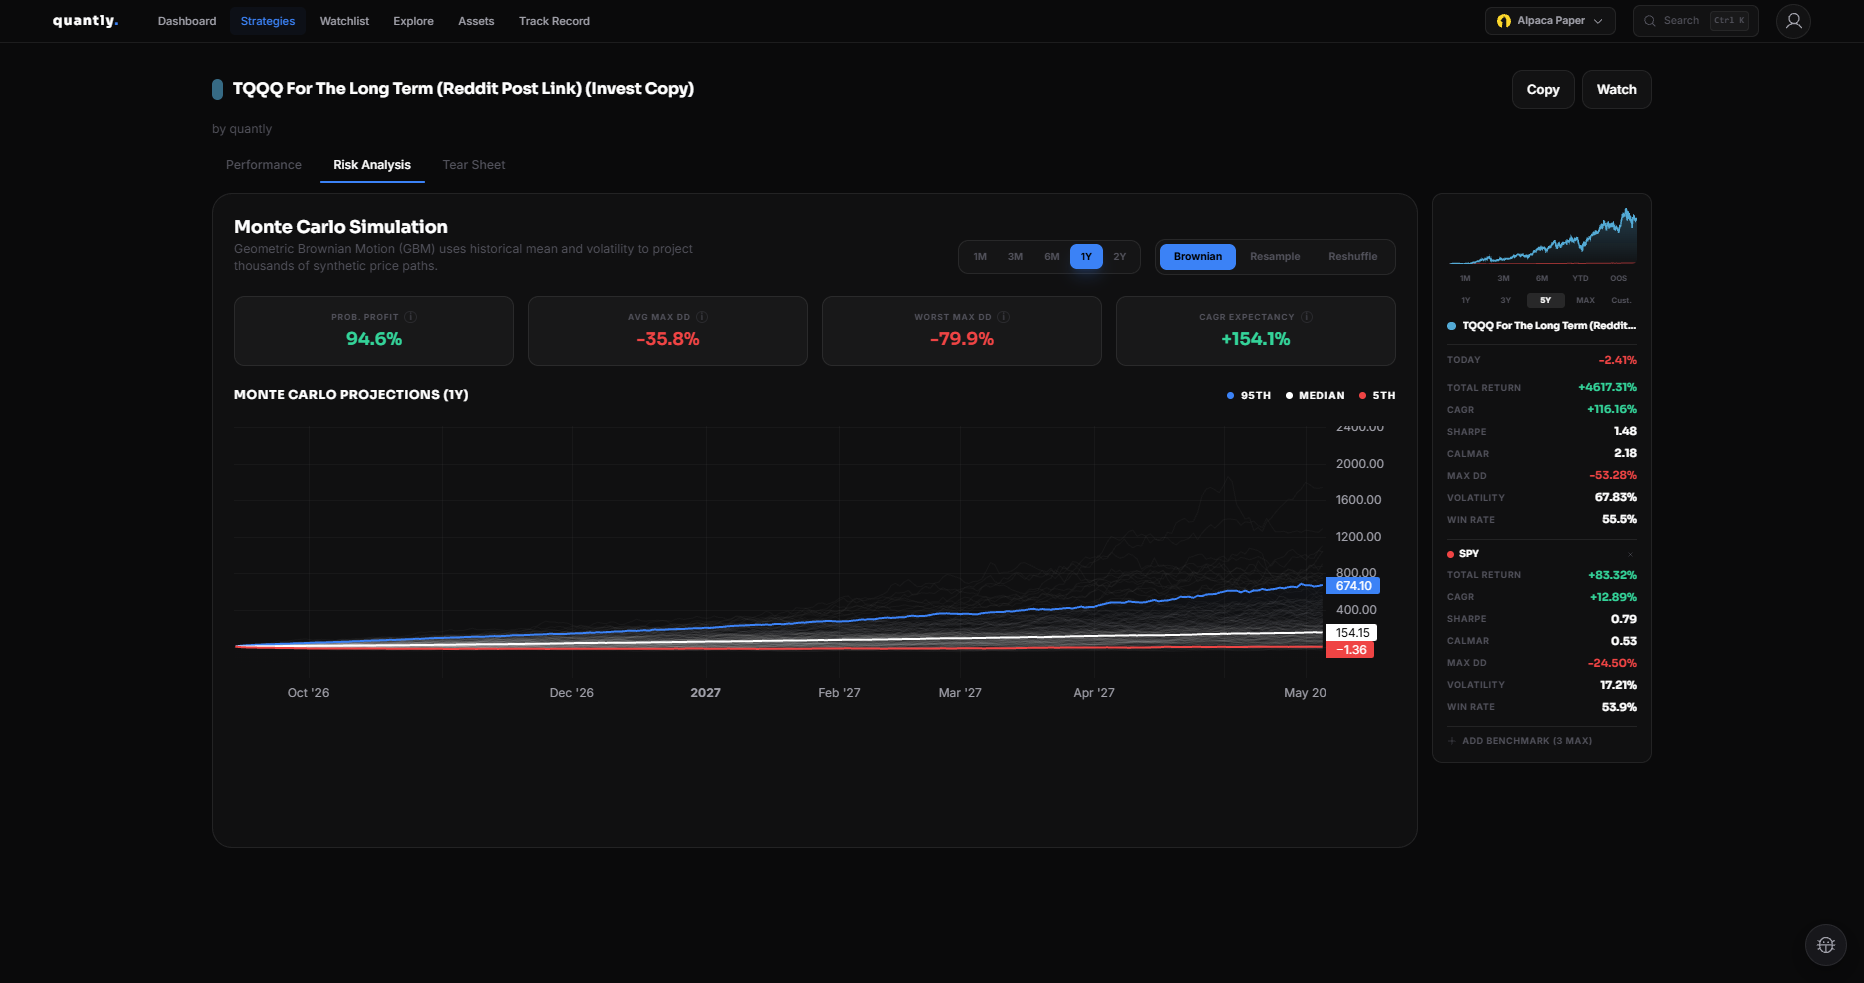Open Strategies in top nav

click(x=268, y=21)
